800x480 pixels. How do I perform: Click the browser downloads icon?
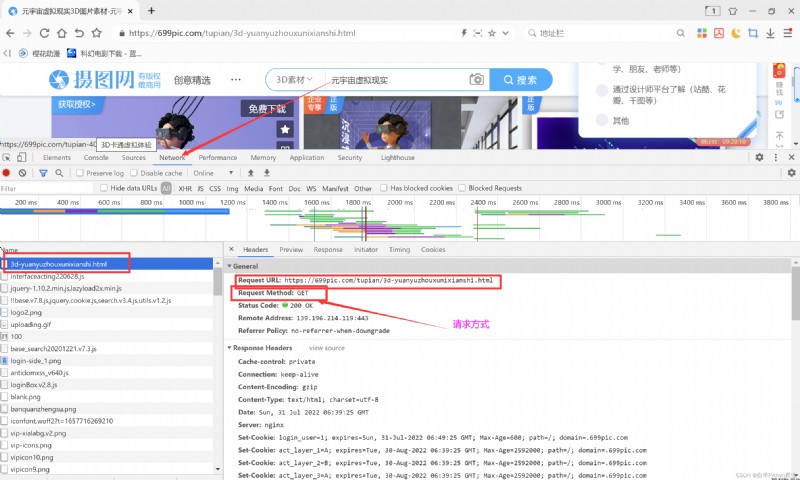click(x=770, y=33)
